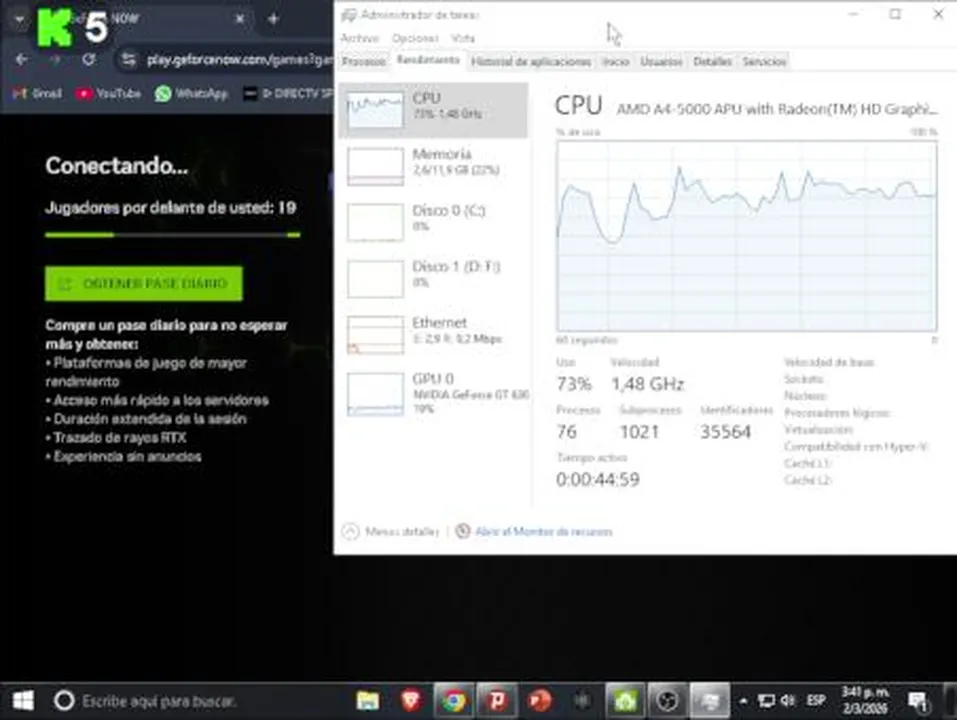Select Ethernet in the performance sidebar

pos(433,334)
